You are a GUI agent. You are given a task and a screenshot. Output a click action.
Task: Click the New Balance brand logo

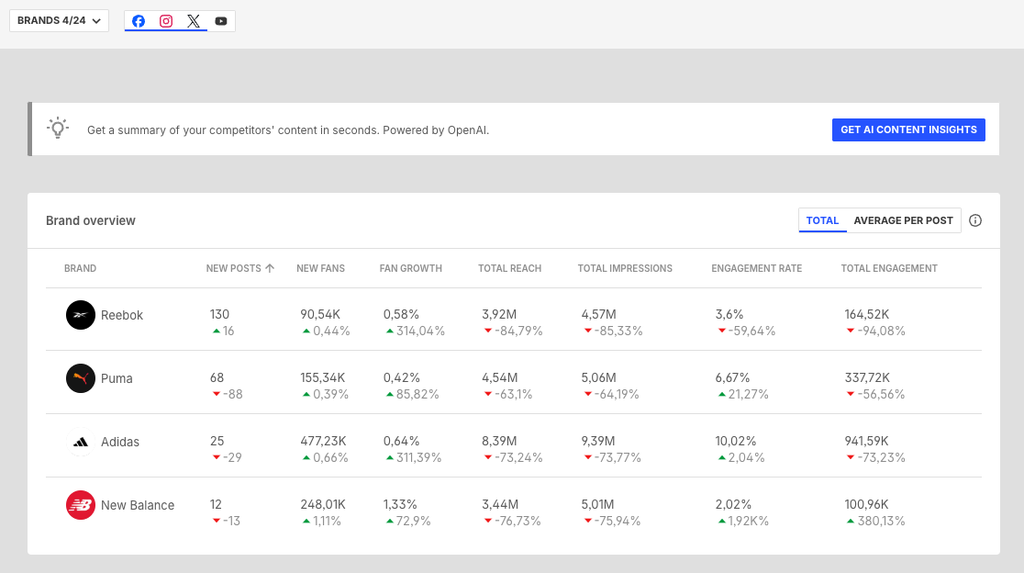click(80, 505)
